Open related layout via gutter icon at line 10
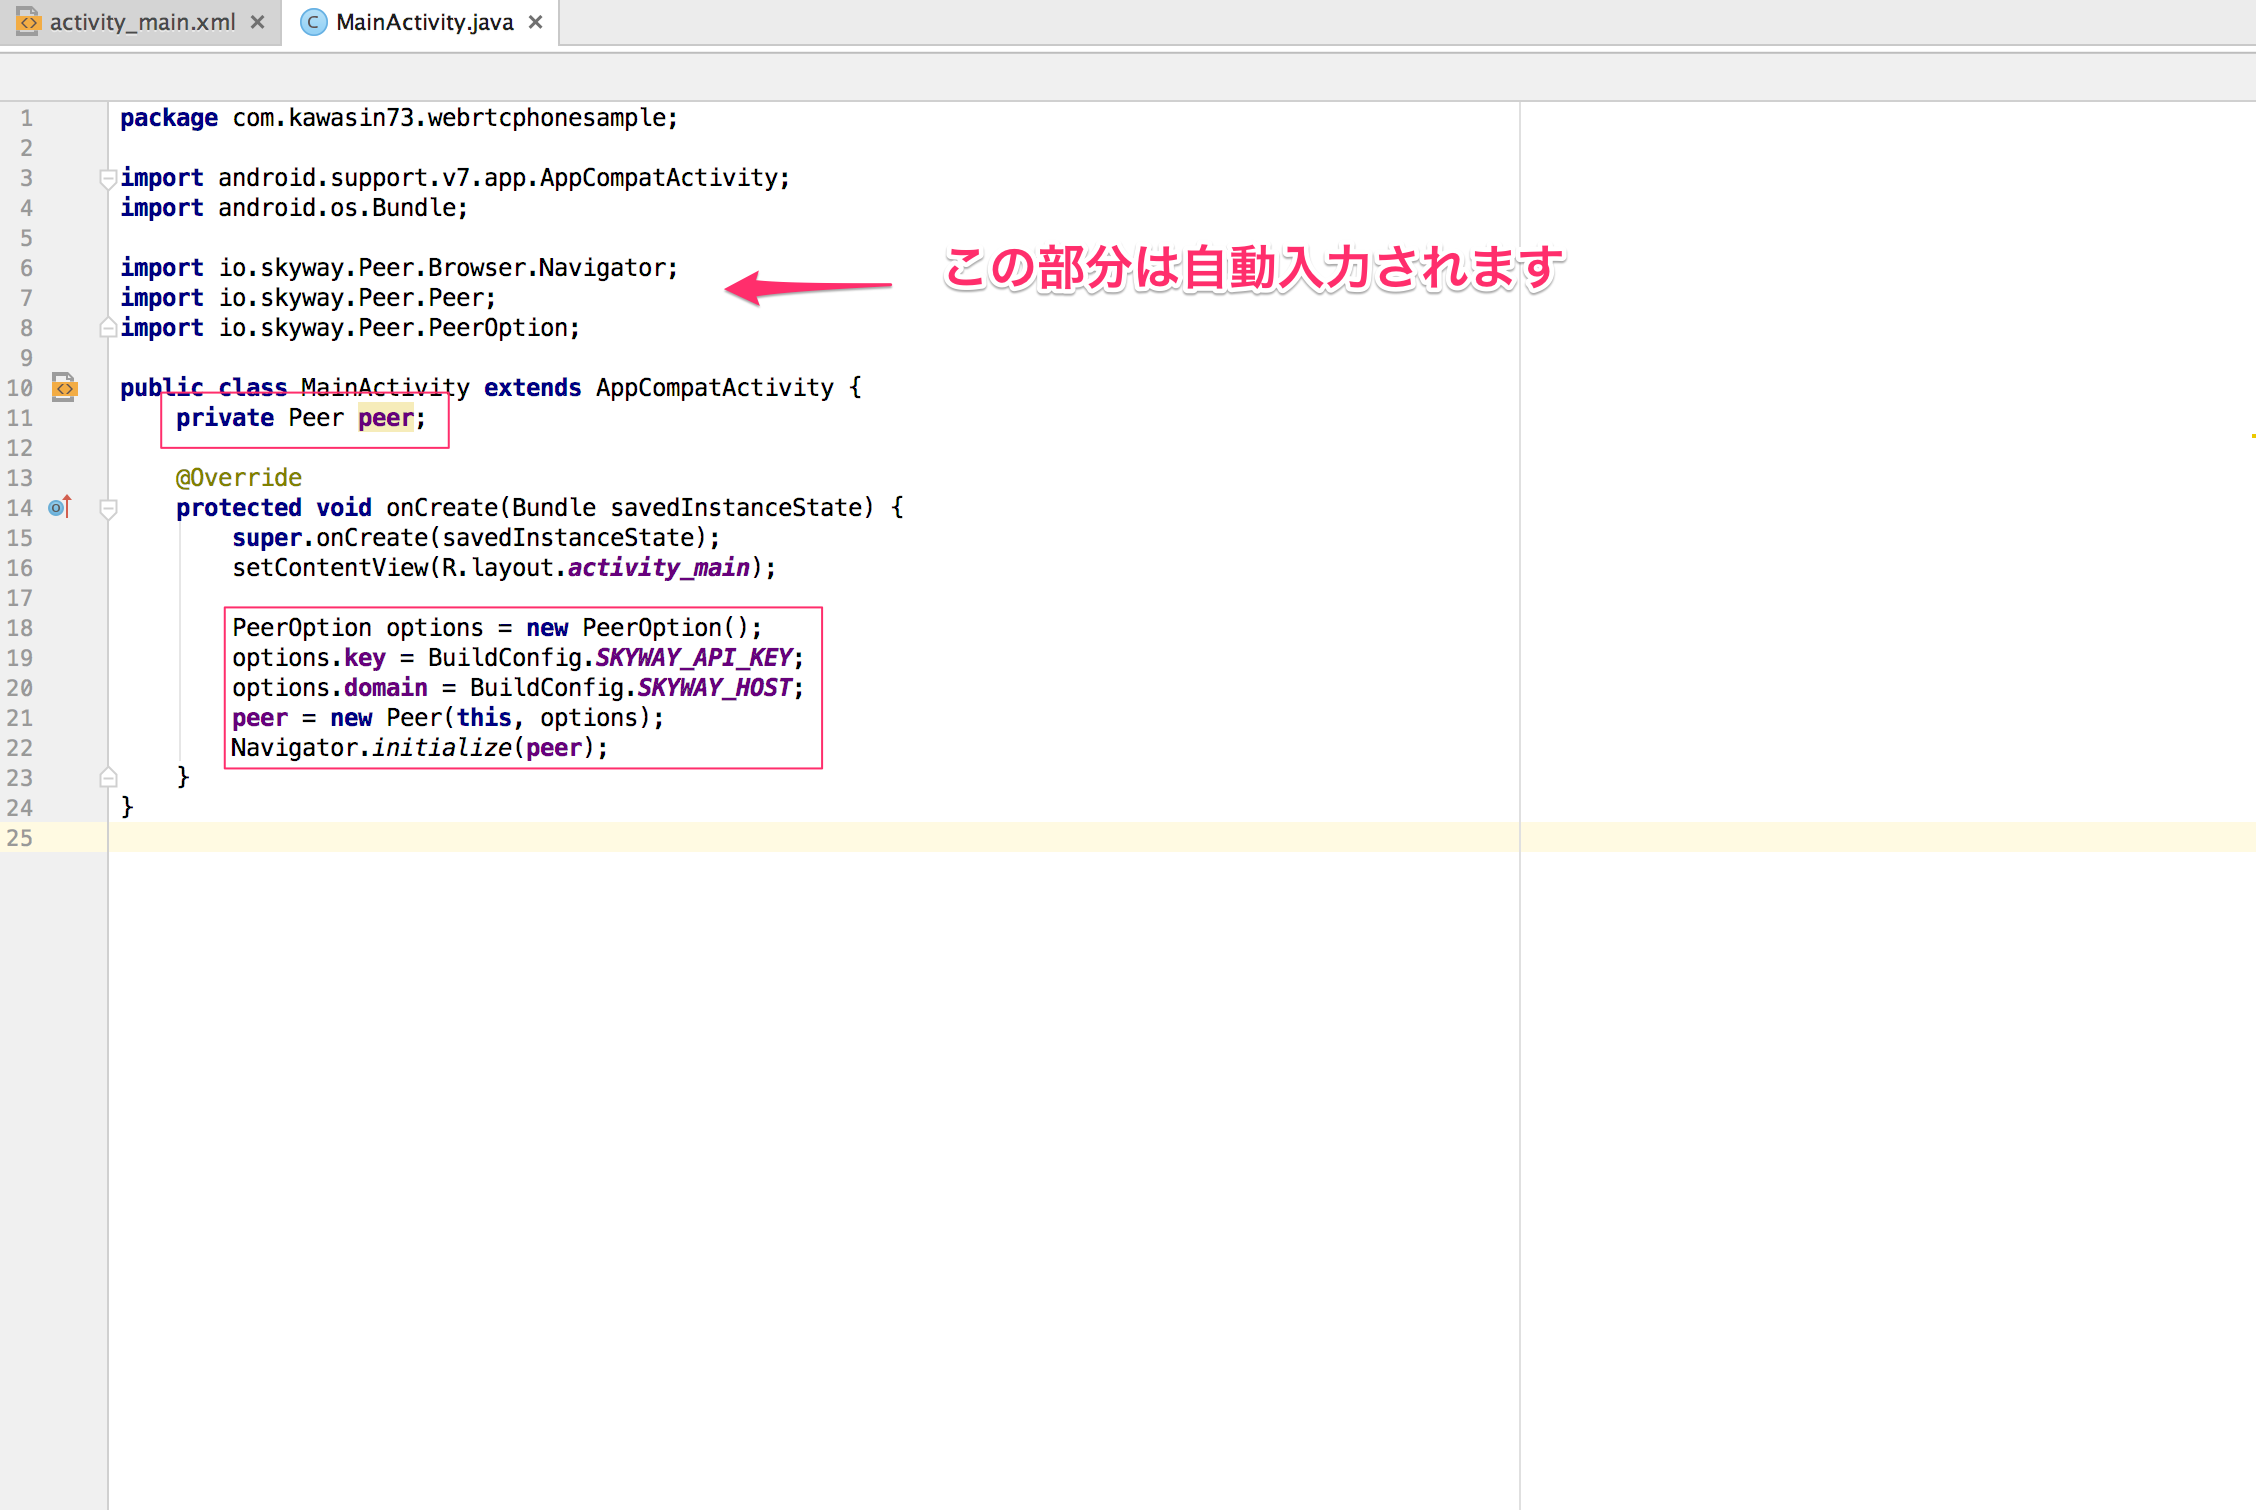 (x=64, y=388)
